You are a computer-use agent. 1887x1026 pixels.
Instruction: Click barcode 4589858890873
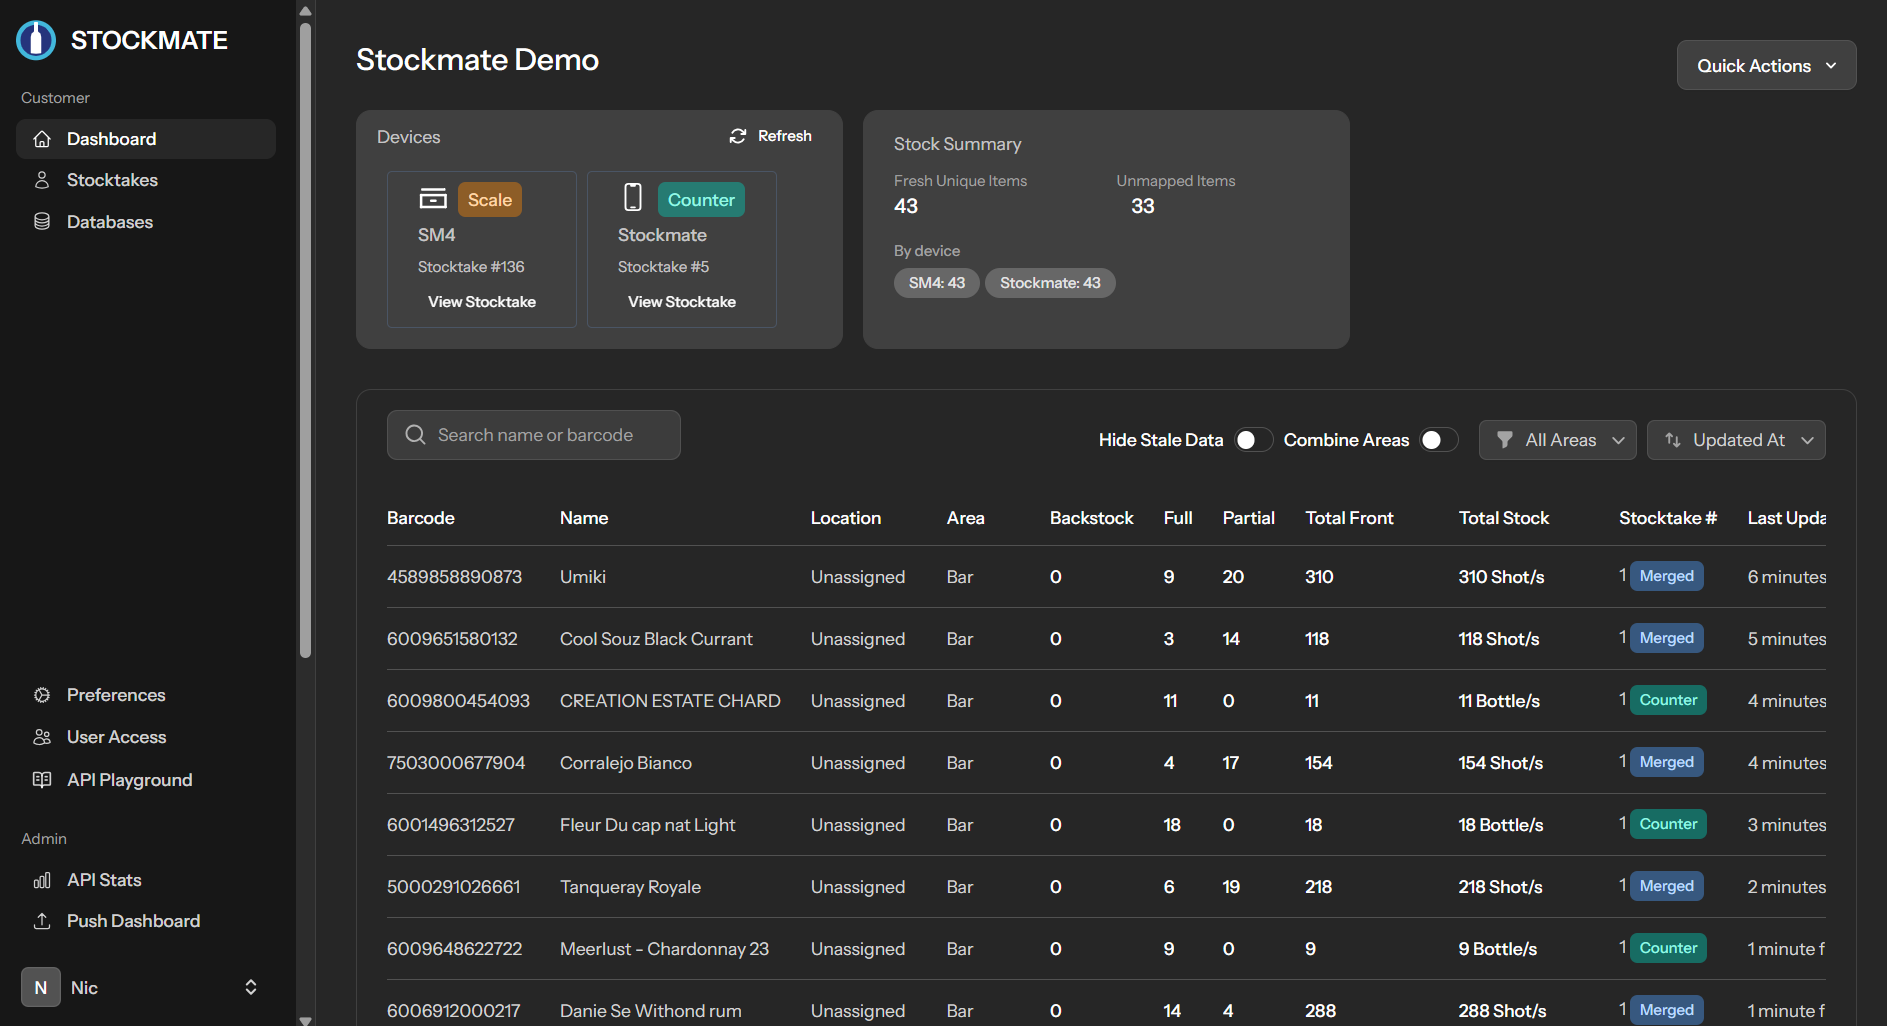pyautogui.click(x=455, y=577)
